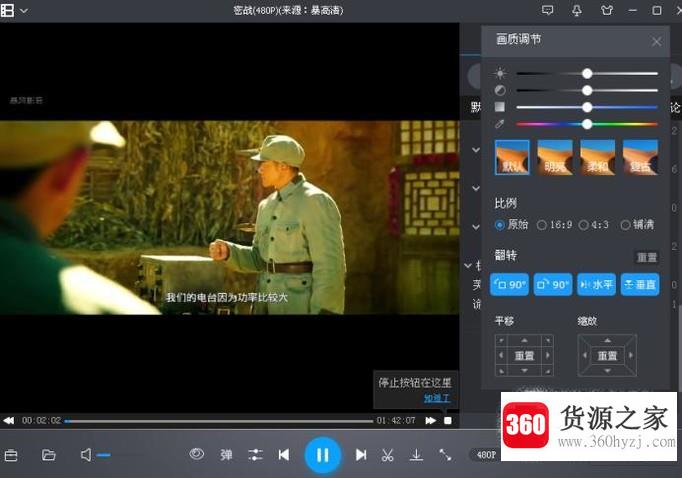Screen dimensions: 682x478
Task: Select the 4:3 aspect ratio radio button
Action: pos(584,225)
